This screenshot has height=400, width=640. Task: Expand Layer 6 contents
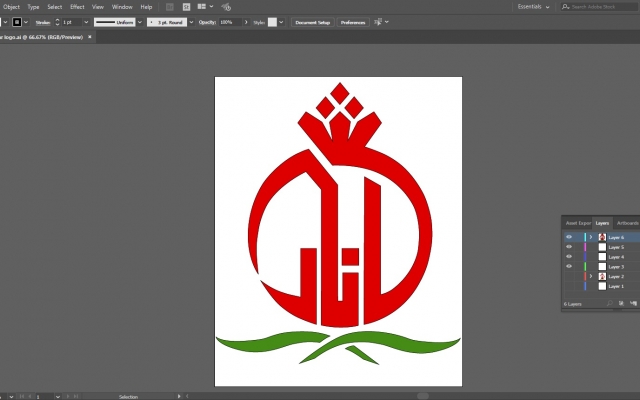pyautogui.click(x=591, y=237)
